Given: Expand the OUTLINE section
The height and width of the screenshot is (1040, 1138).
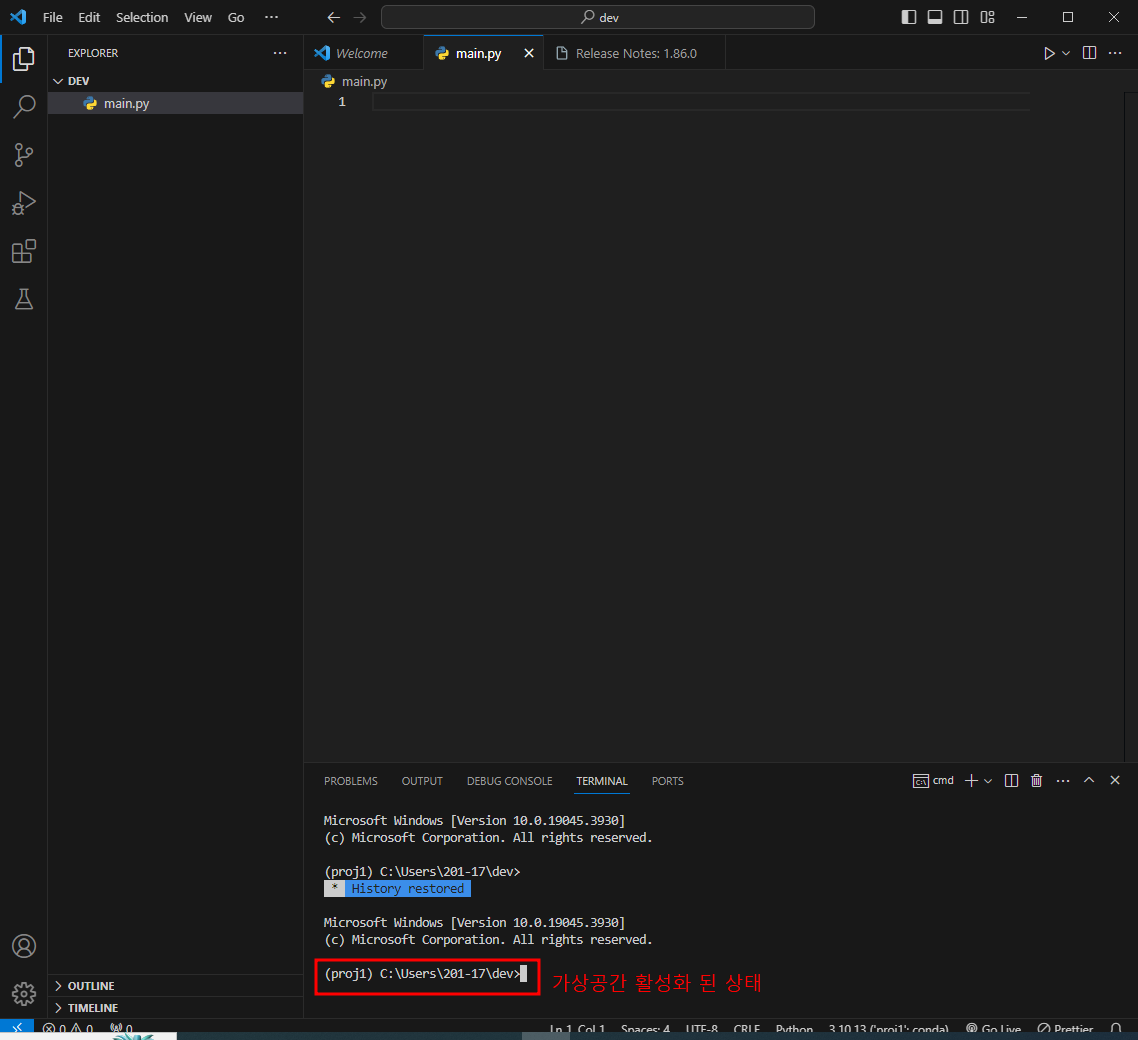Looking at the screenshot, I should pos(175,986).
